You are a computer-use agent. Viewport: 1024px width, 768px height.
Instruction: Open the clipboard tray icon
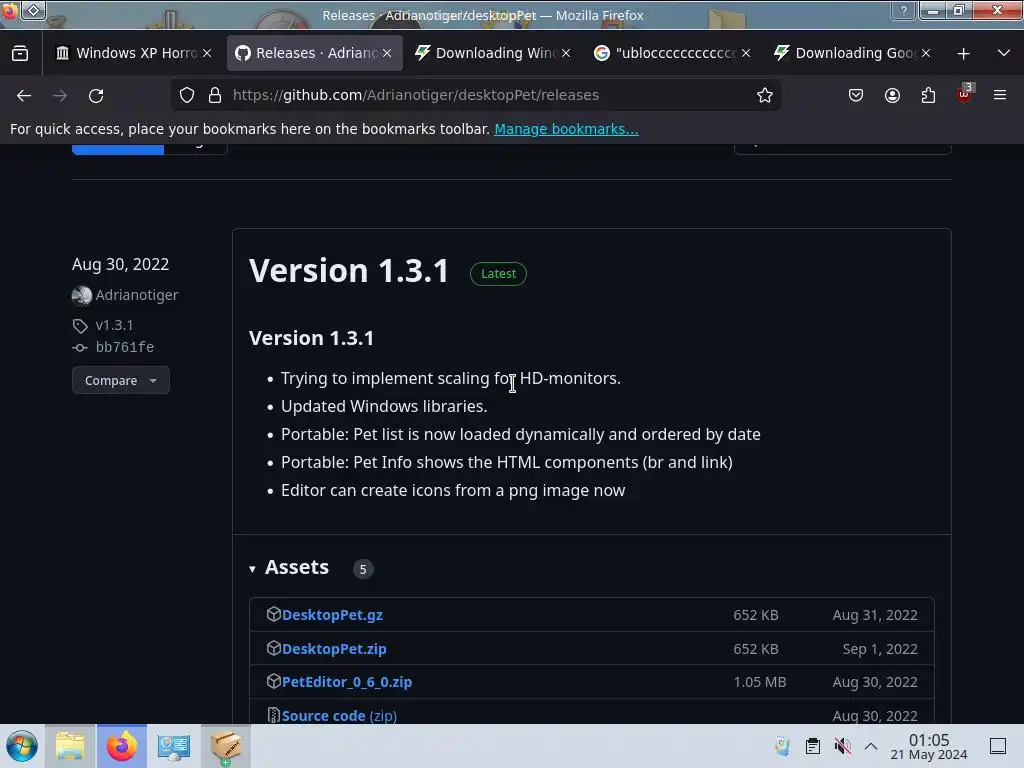click(812, 746)
